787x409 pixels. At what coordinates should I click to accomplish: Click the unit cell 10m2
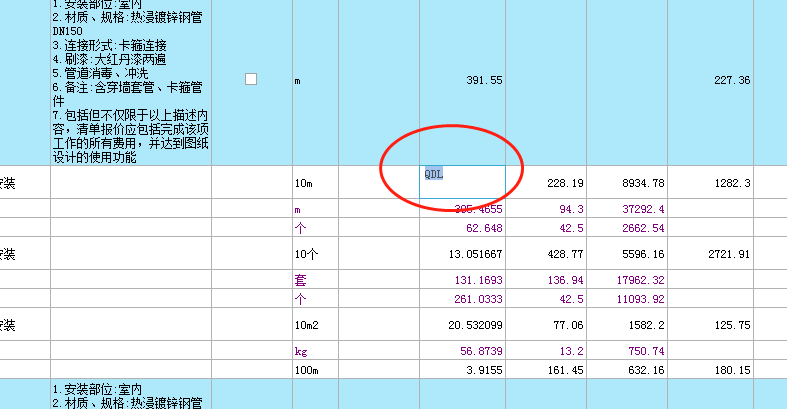307,325
